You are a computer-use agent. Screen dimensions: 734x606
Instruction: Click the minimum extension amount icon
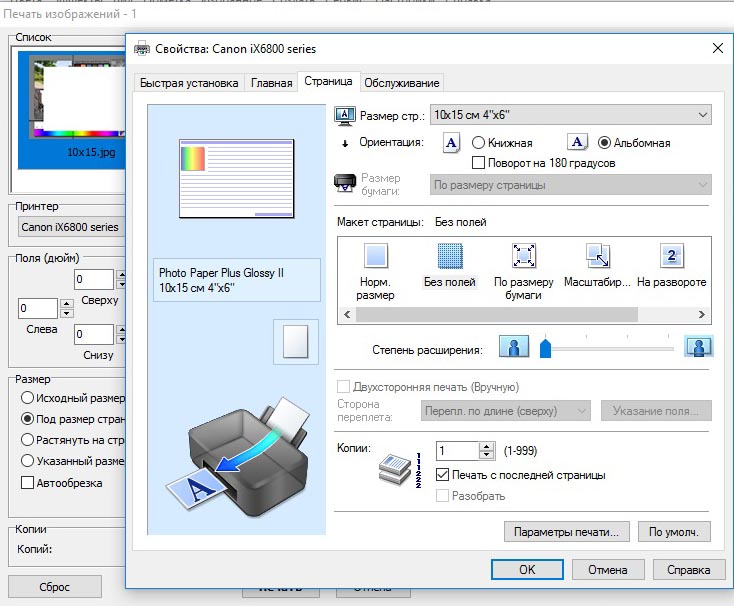514,347
